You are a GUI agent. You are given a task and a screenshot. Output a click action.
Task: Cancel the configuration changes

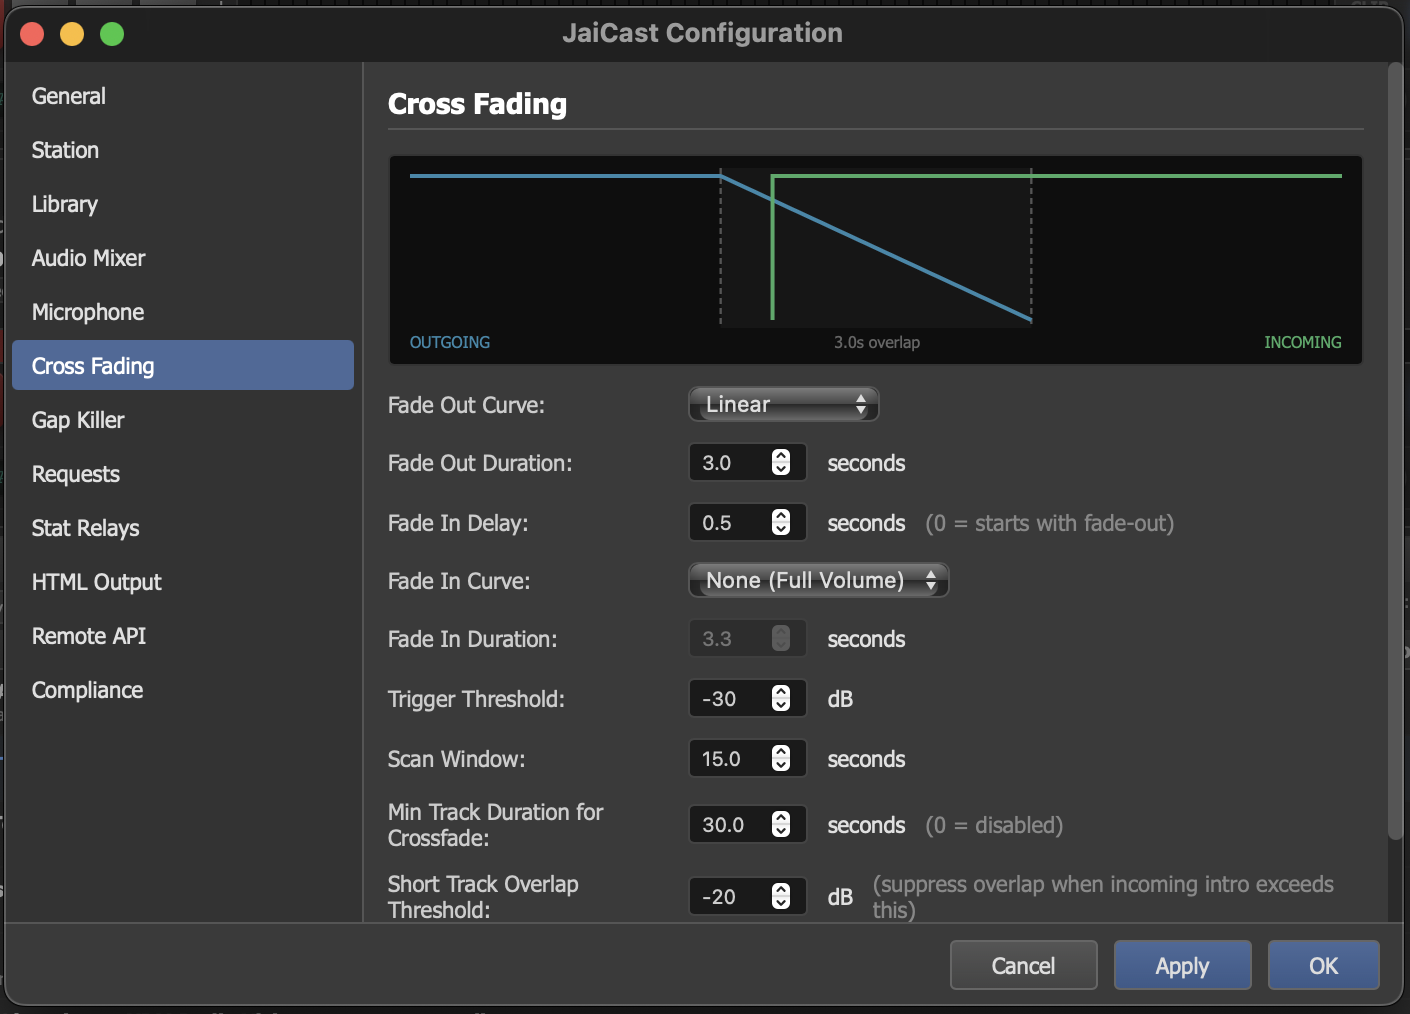pyautogui.click(x=1023, y=965)
